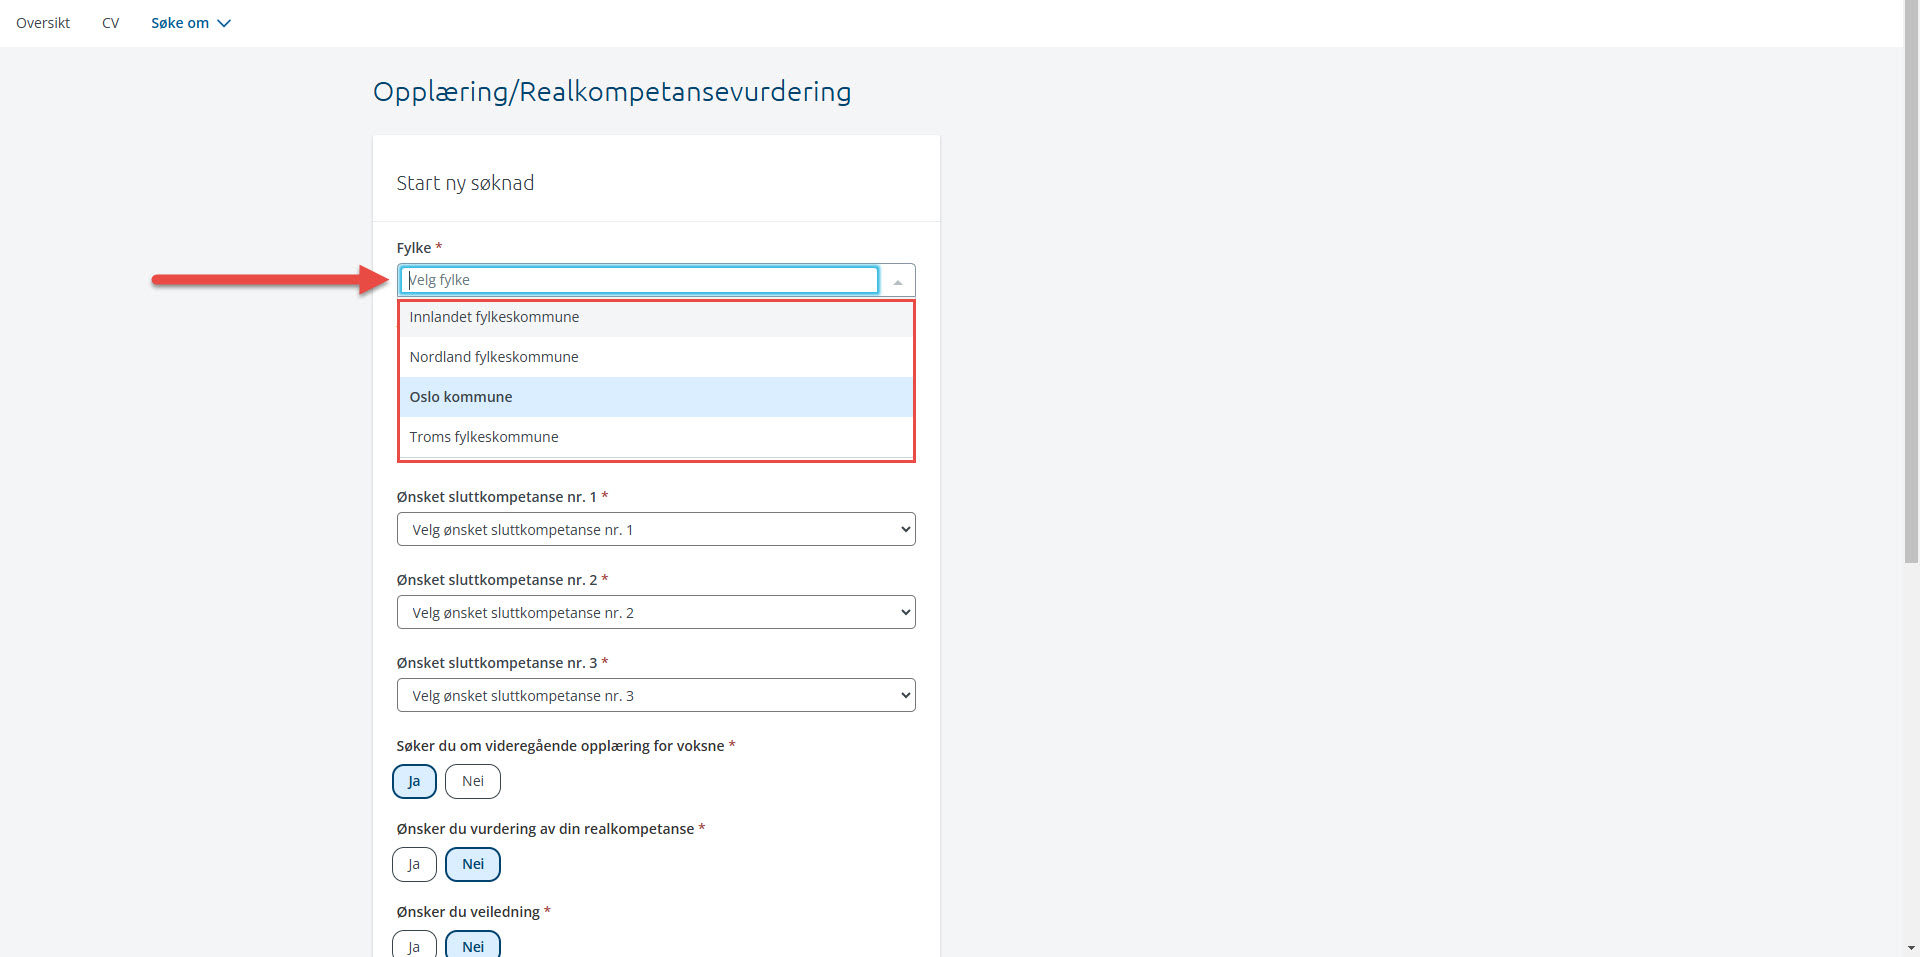Focus the Velg fylke search field
Image resolution: width=1920 pixels, height=957 pixels.
(x=640, y=280)
